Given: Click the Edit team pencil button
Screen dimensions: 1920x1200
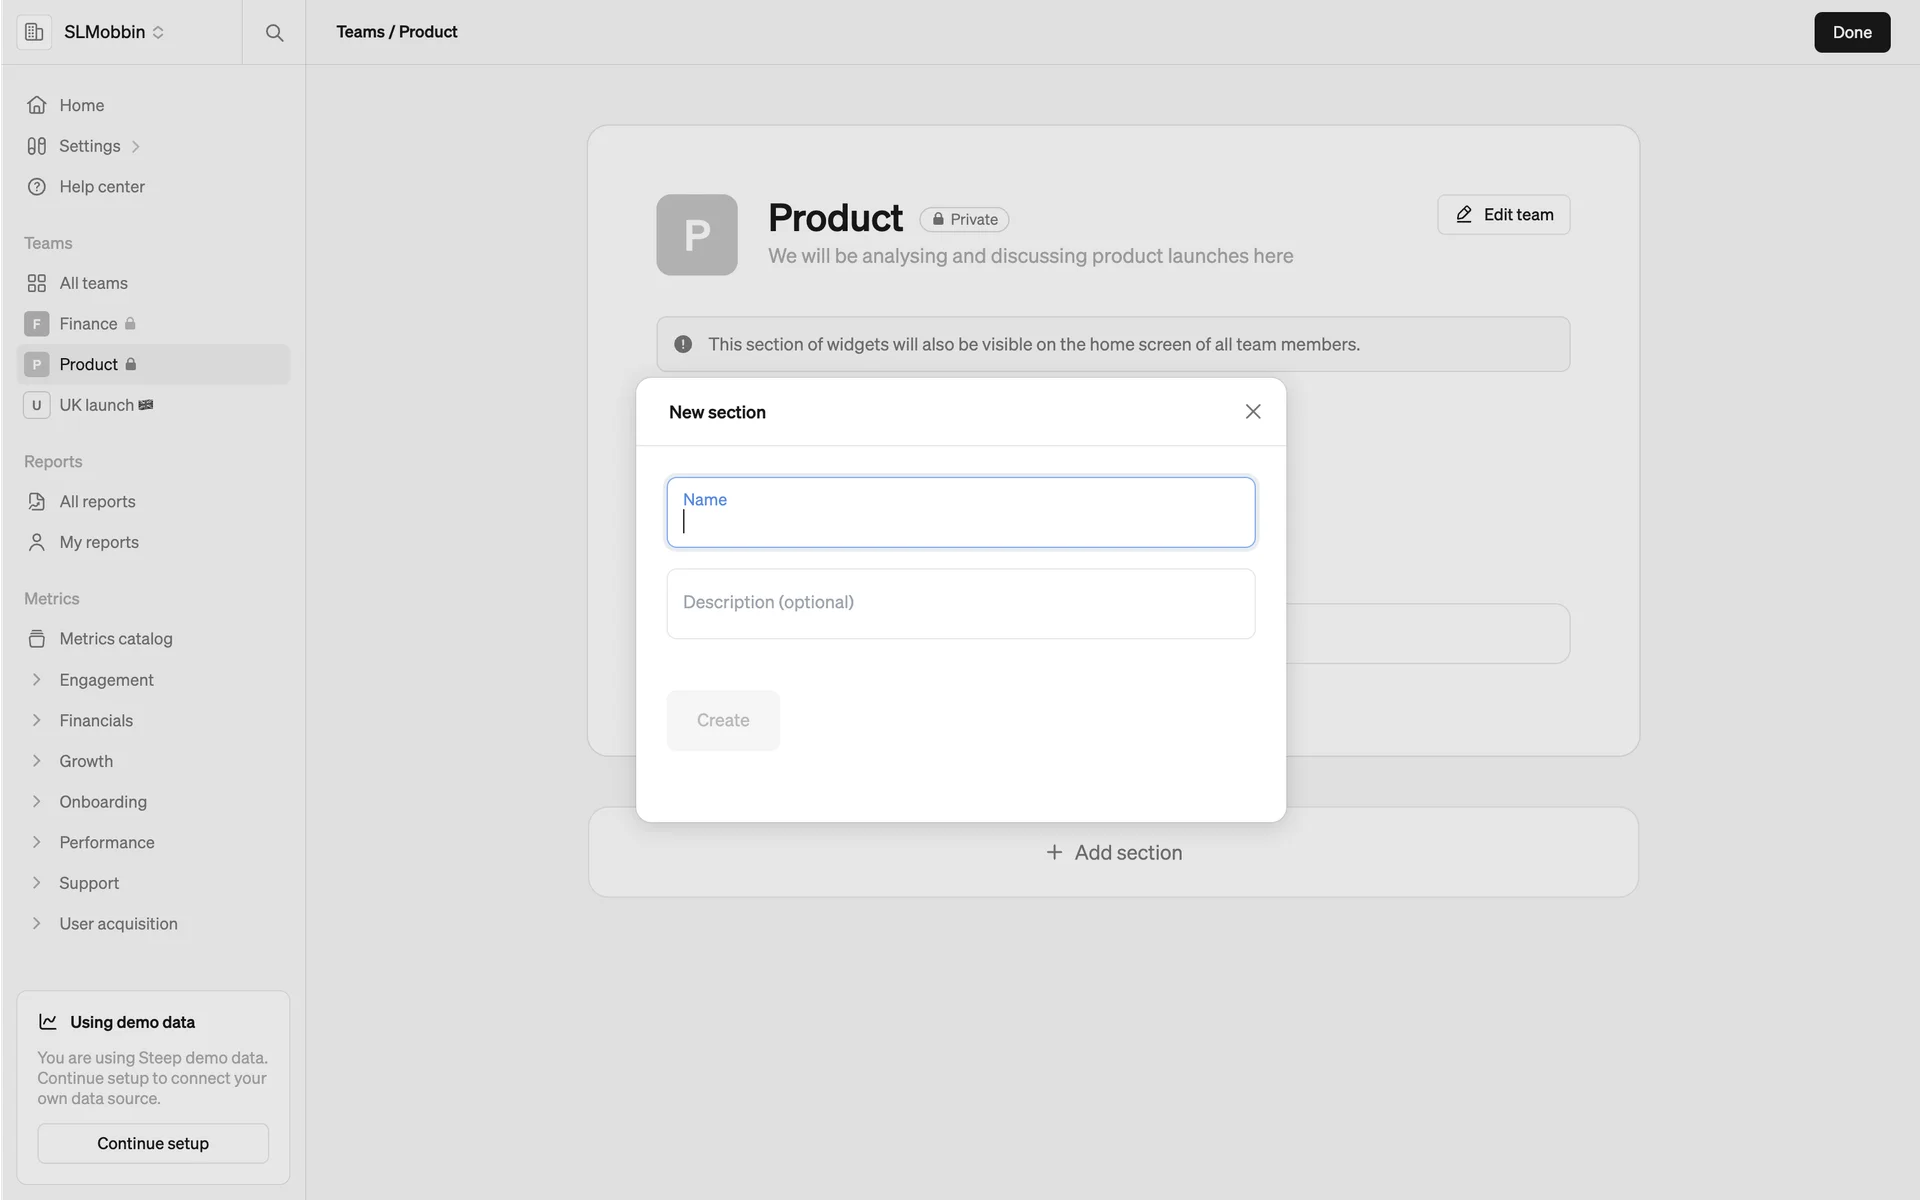Looking at the screenshot, I should pyautogui.click(x=1503, y=215).
